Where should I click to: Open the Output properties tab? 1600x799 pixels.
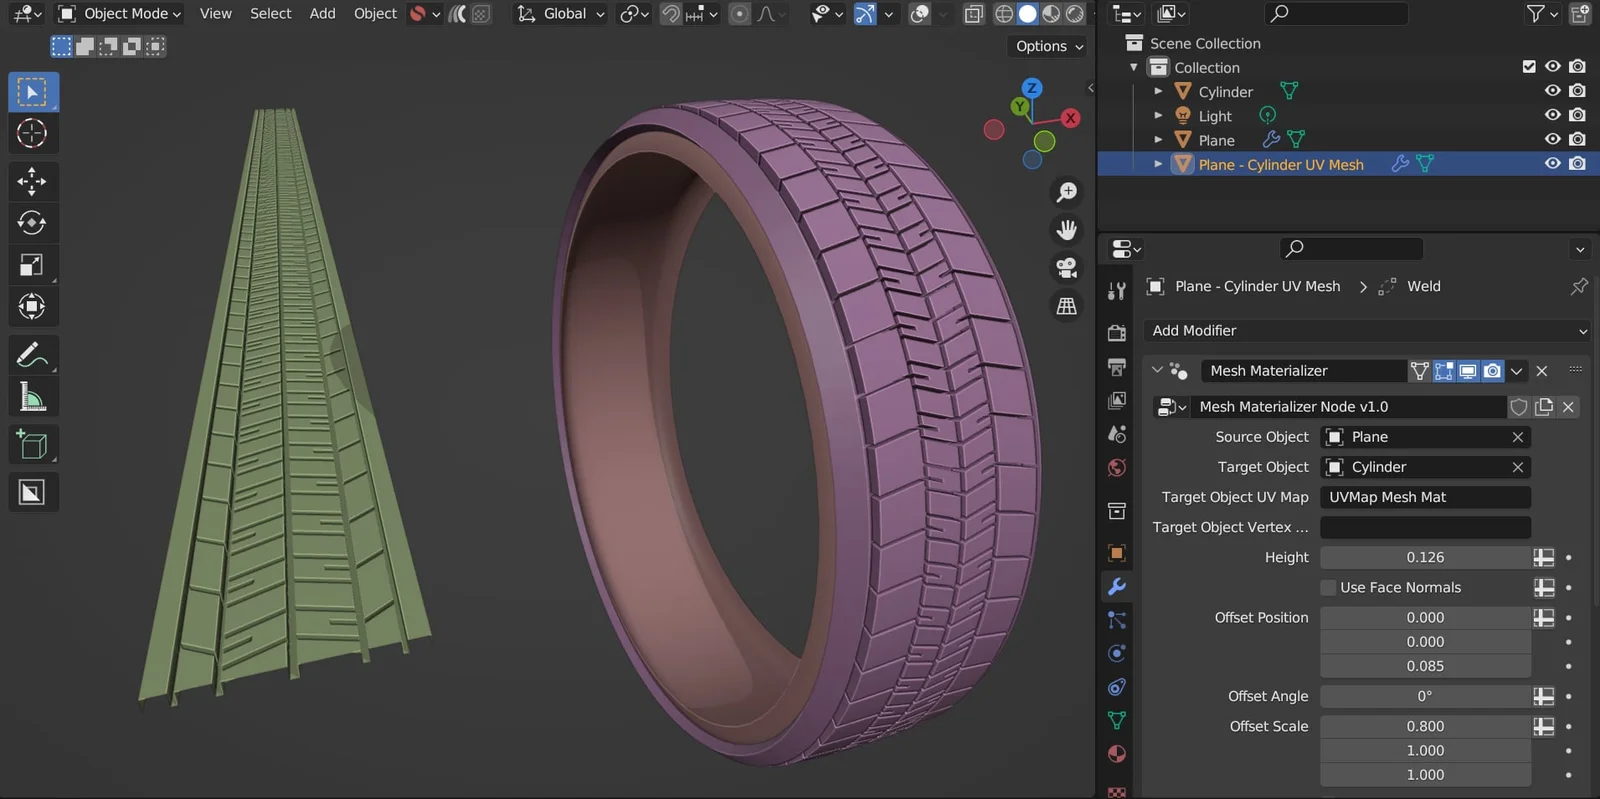1117,367
